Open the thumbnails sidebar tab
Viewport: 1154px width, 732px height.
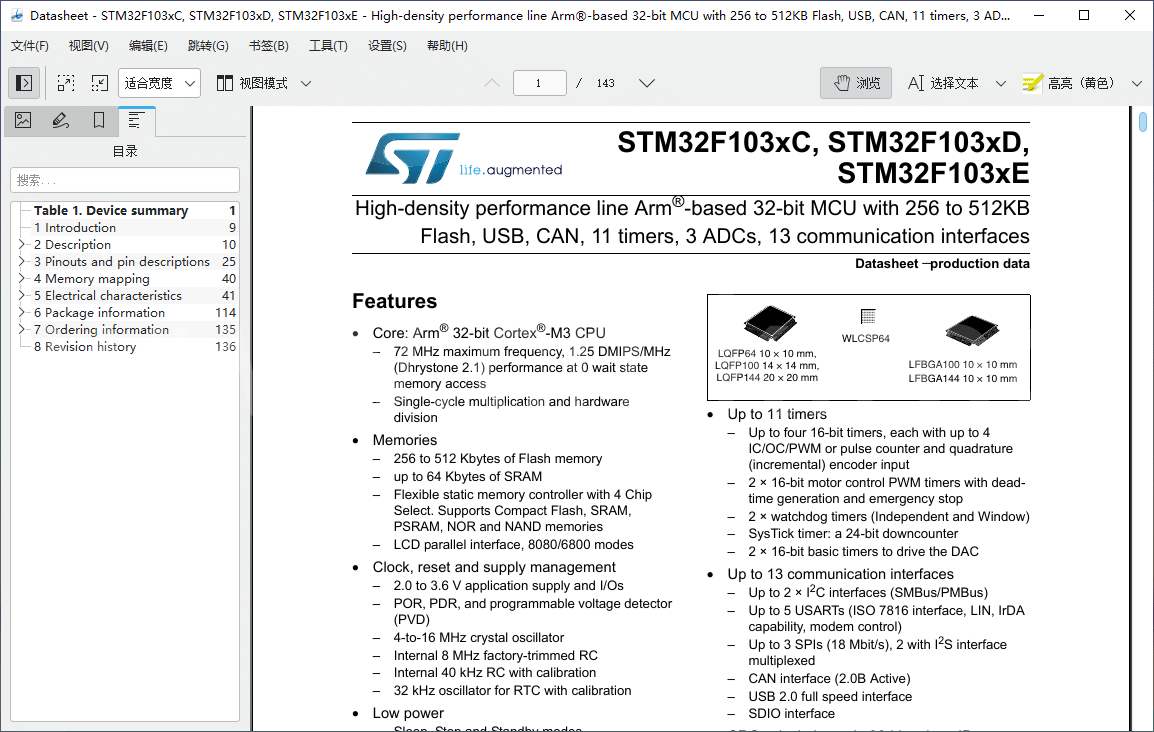click(x=23, y=121)
